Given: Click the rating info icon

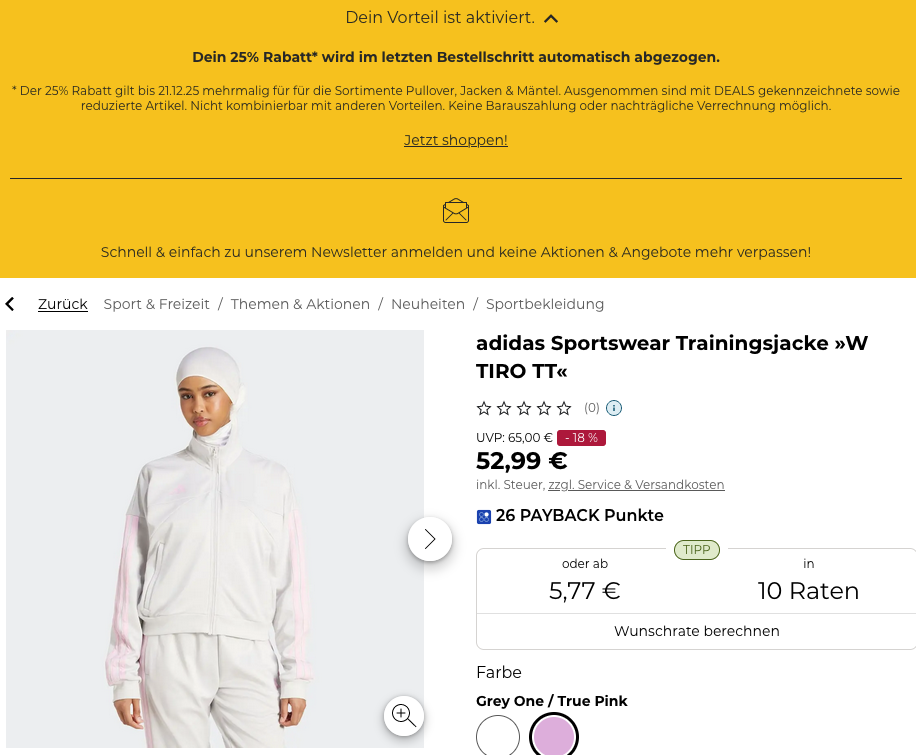Looking at the screenshot, I should point(614,408).
